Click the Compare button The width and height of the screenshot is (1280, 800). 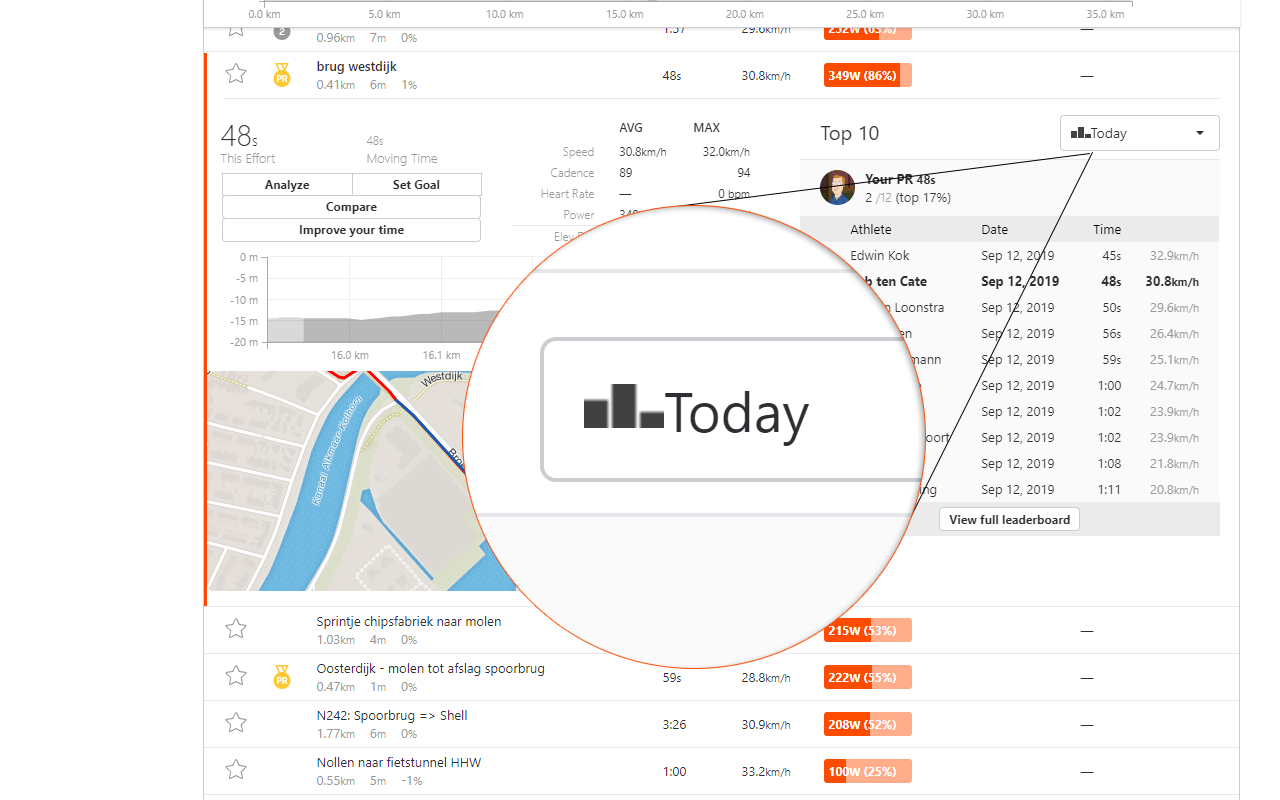tap(351, 207)
